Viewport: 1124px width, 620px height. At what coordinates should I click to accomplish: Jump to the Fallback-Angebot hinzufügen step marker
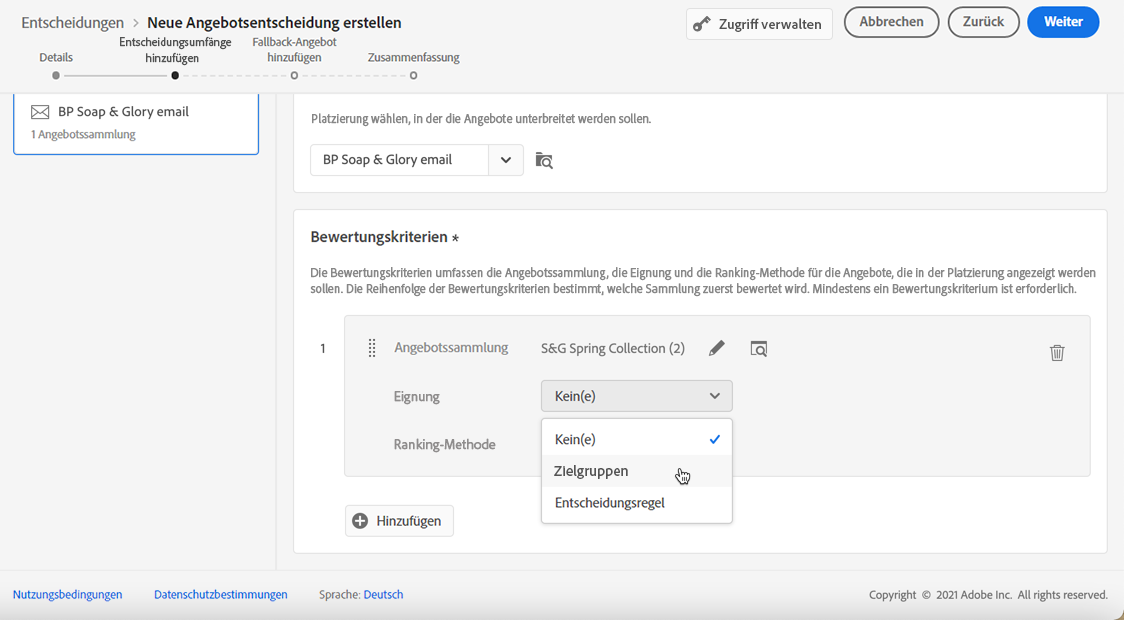click(294, 75)
